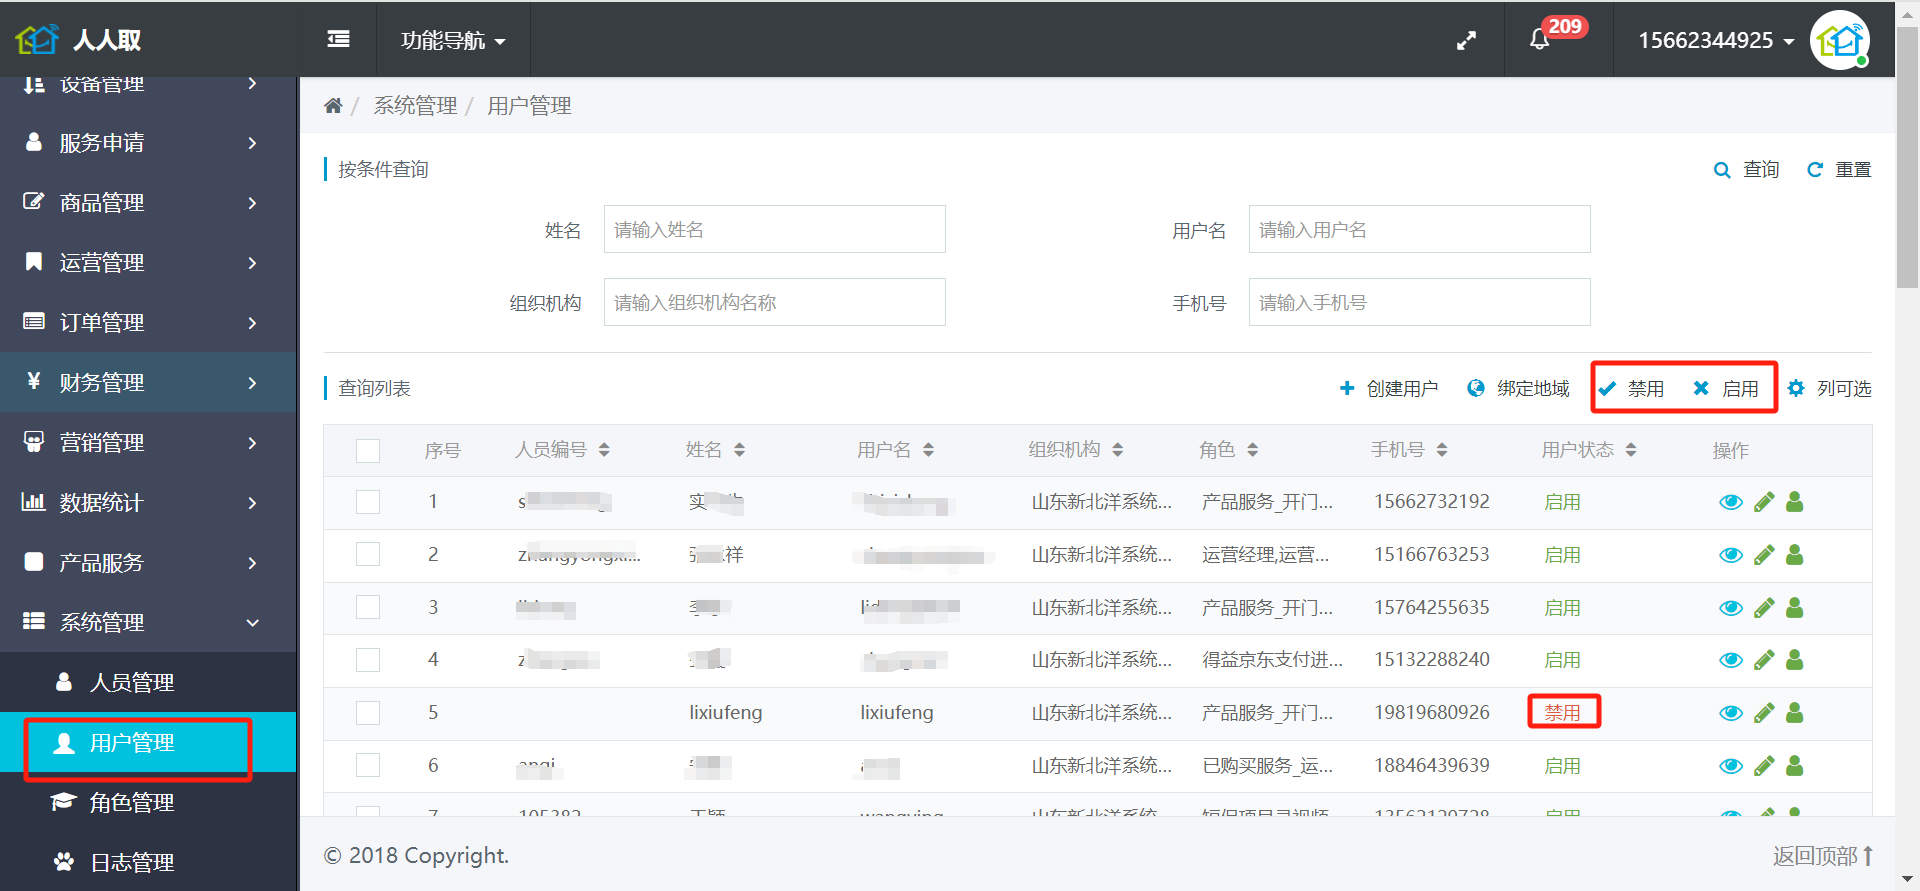Image resolution: width=1920 pixels, height=891 pixels.
Task: Check the checkbox for row 1
Action: pyautogui.click(x=368, y=502)
